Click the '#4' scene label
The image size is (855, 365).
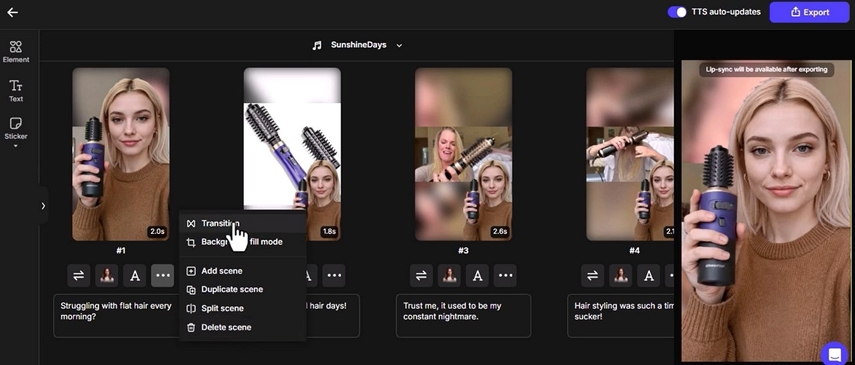click(634, 250)
